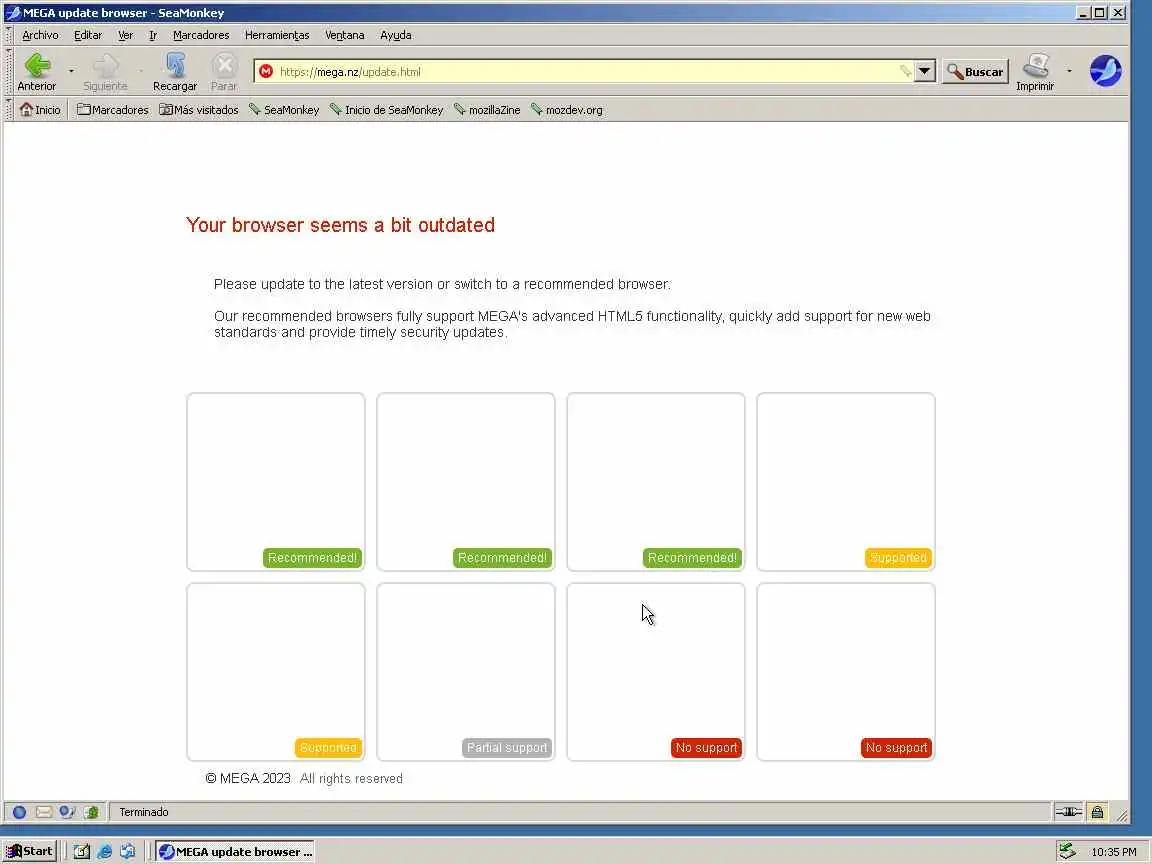Collapse the bookmarks toolbar grippy handle
Viewport: 1152px width, 864px height.
(x=9, y=109)
